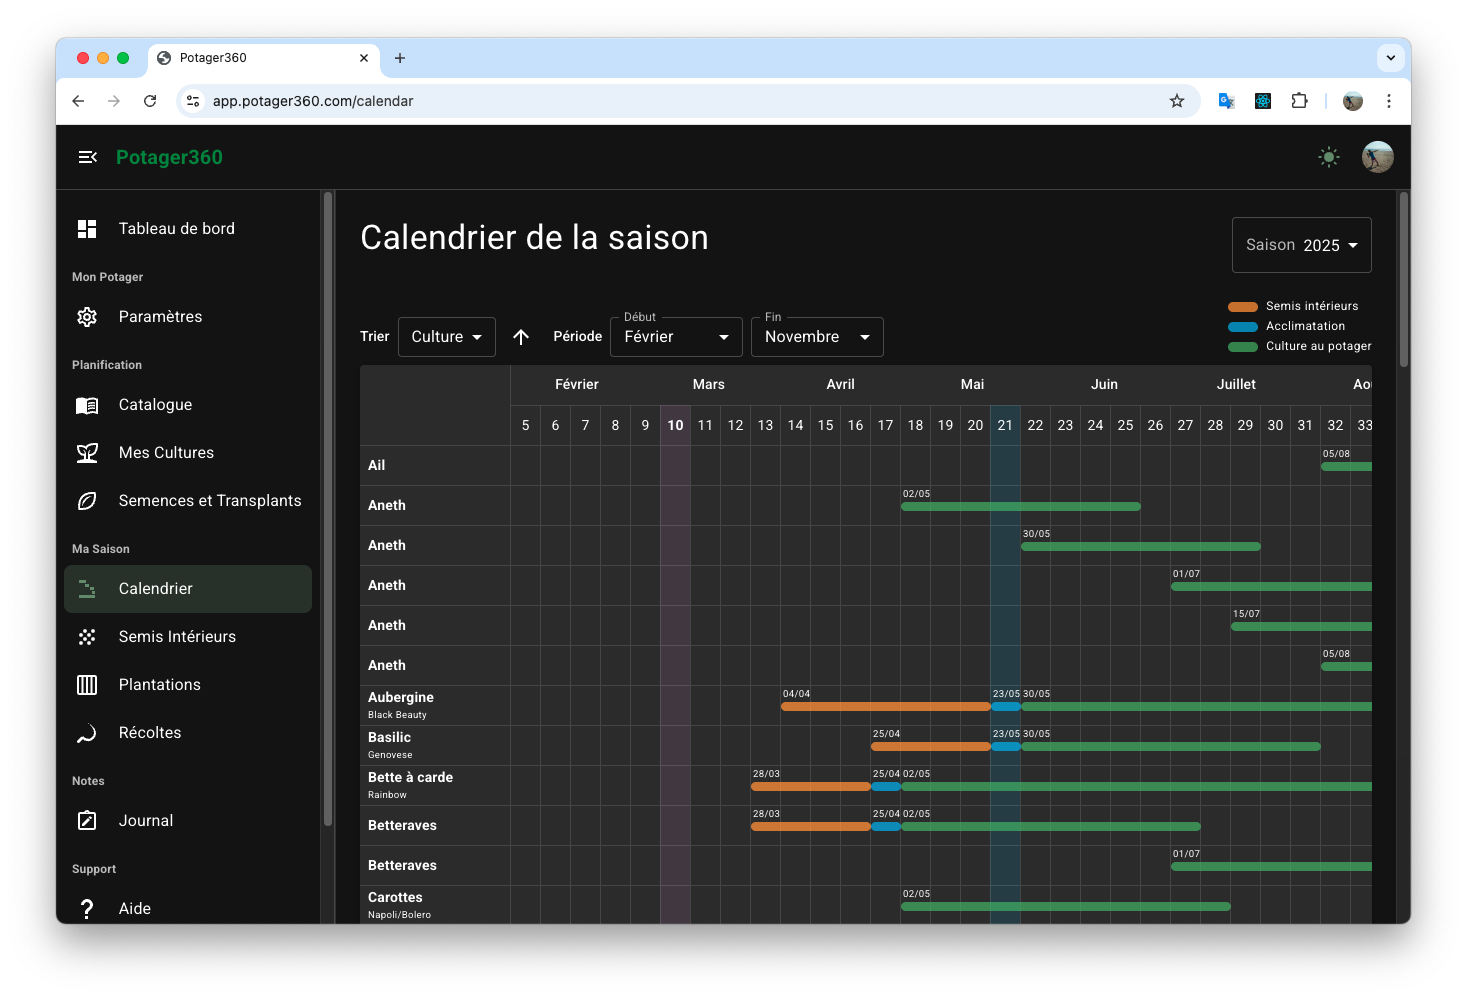Reverse sort order using the arrow button
This screenshot has width=1467, height=998.
pyautogui.click(x=521, y=337)
